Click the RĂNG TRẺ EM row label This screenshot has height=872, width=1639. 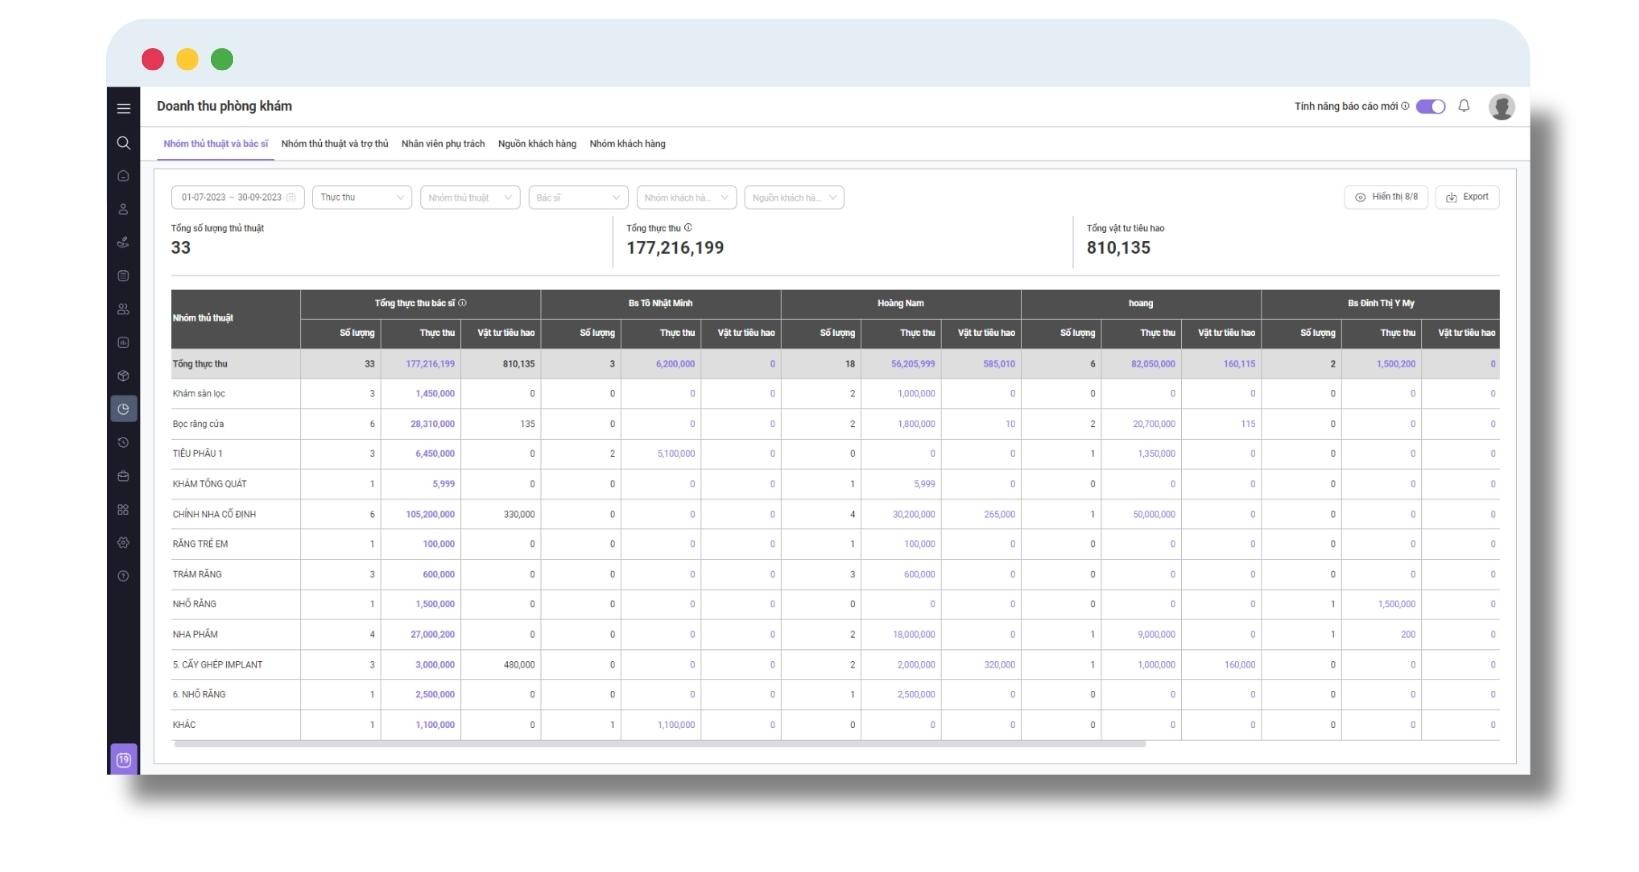pyautogui.click(x=200, y=544)
